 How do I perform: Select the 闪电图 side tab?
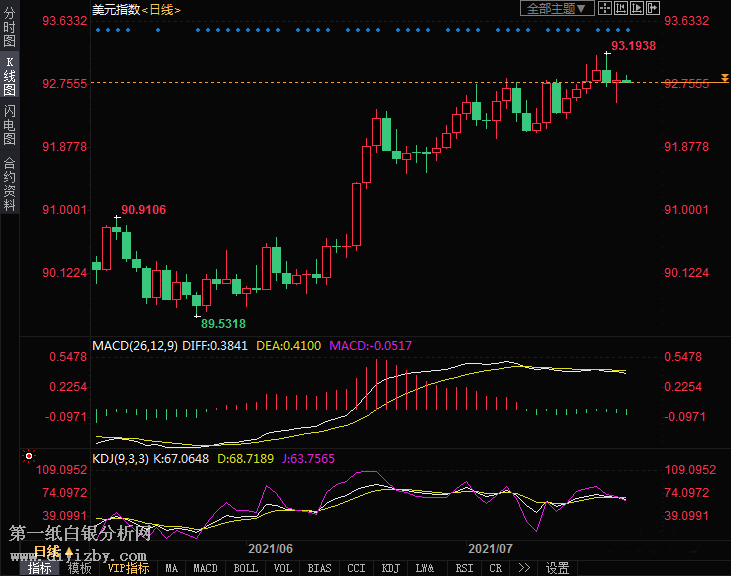pyautogui.click(x=9, y=123)
